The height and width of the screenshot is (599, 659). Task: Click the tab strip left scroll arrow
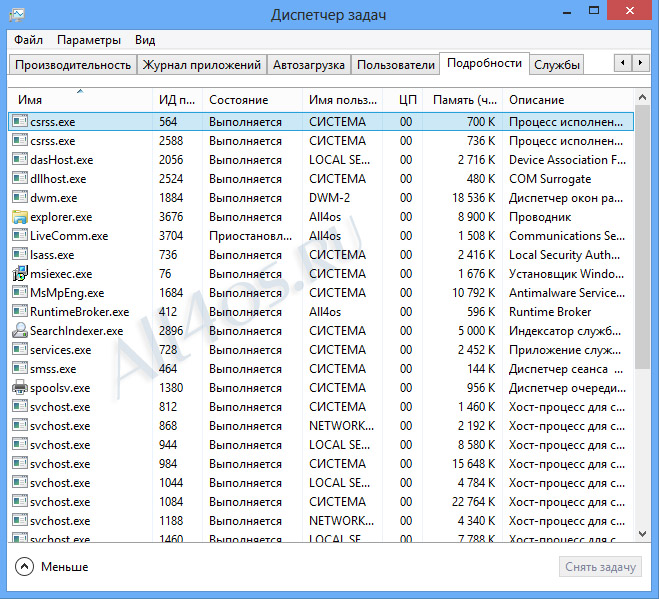(x=622, y=63)
